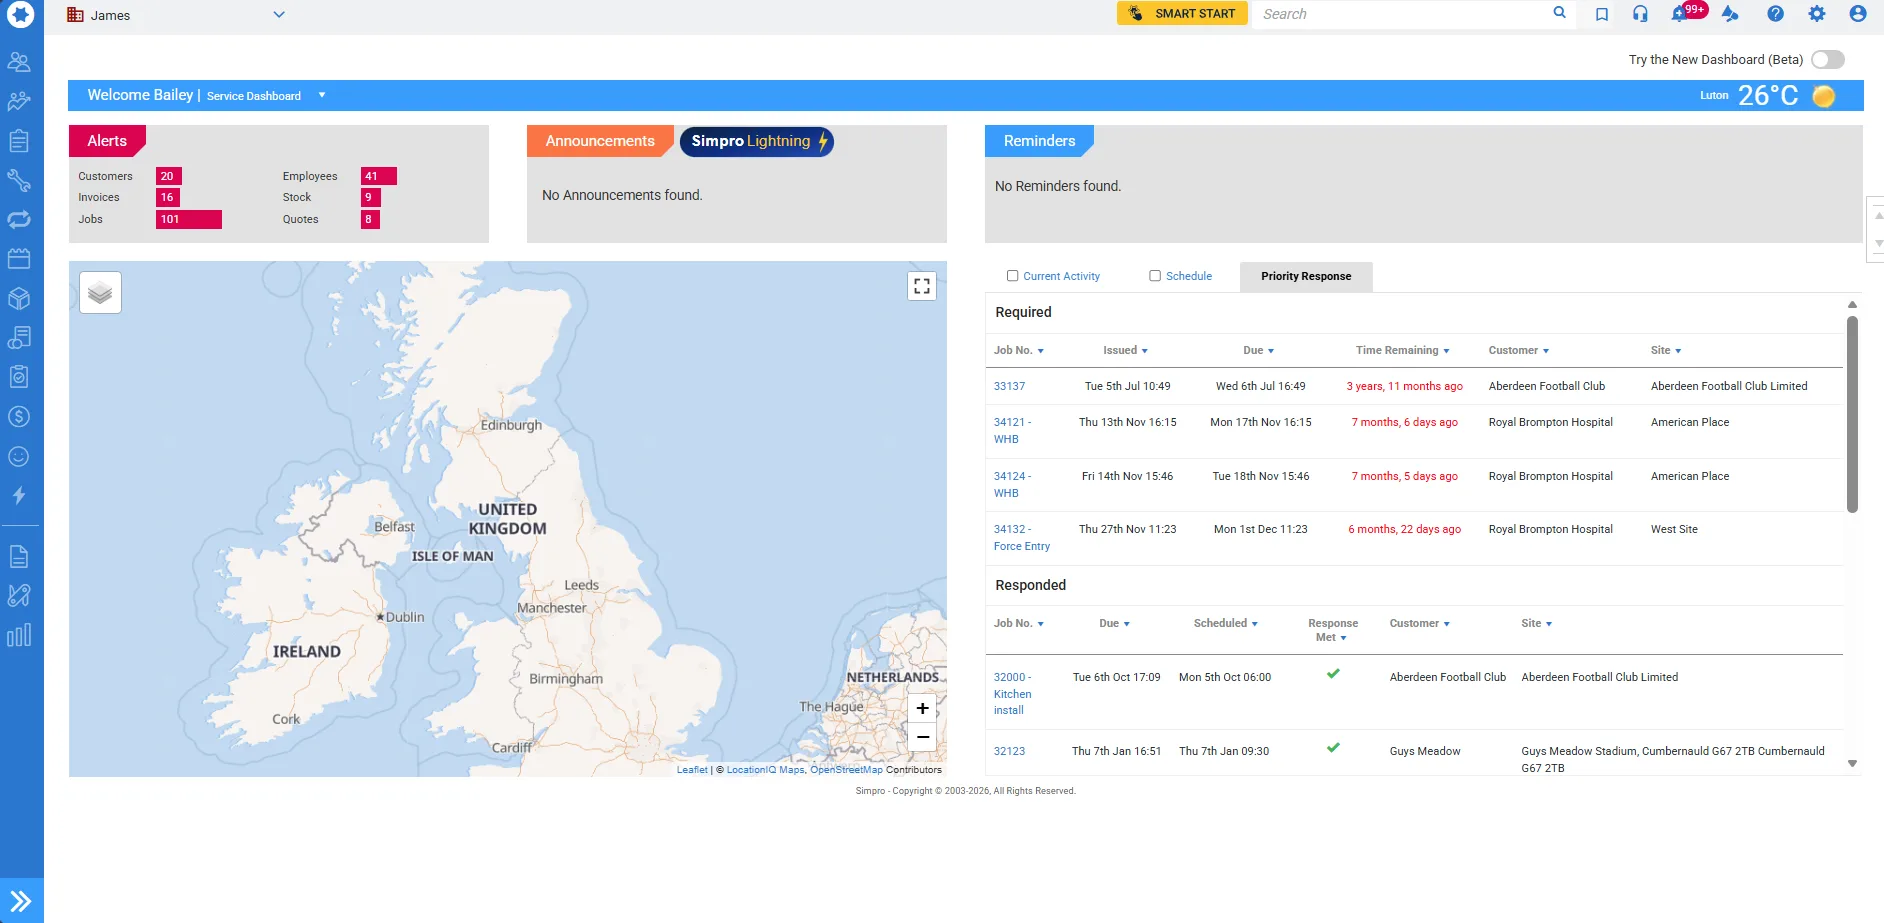Viewport: 1884px width, 923px height.
Task: Open the clipboard Quotes icon in sidebar
Action: (x=19, y=141)
